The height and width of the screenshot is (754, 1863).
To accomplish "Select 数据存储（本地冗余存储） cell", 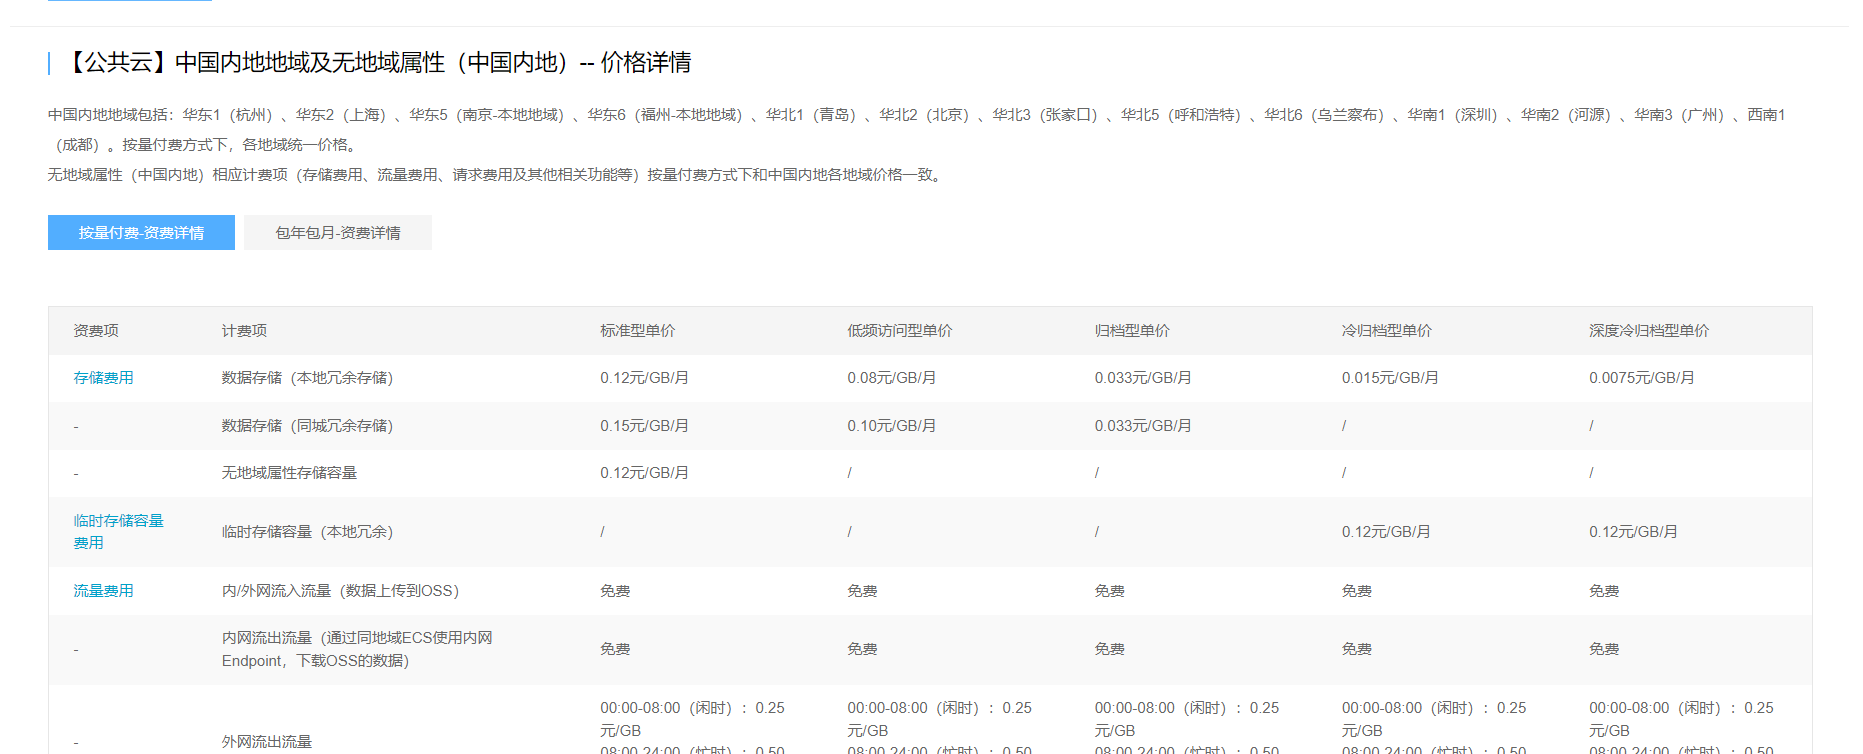I will tap(307, 378).
